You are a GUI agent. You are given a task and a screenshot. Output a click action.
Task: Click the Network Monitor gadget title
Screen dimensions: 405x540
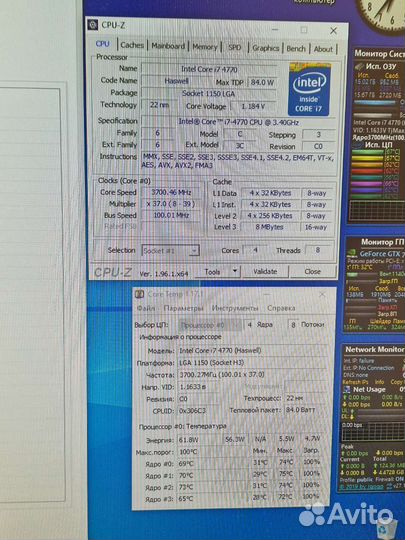tap(375, 349)
